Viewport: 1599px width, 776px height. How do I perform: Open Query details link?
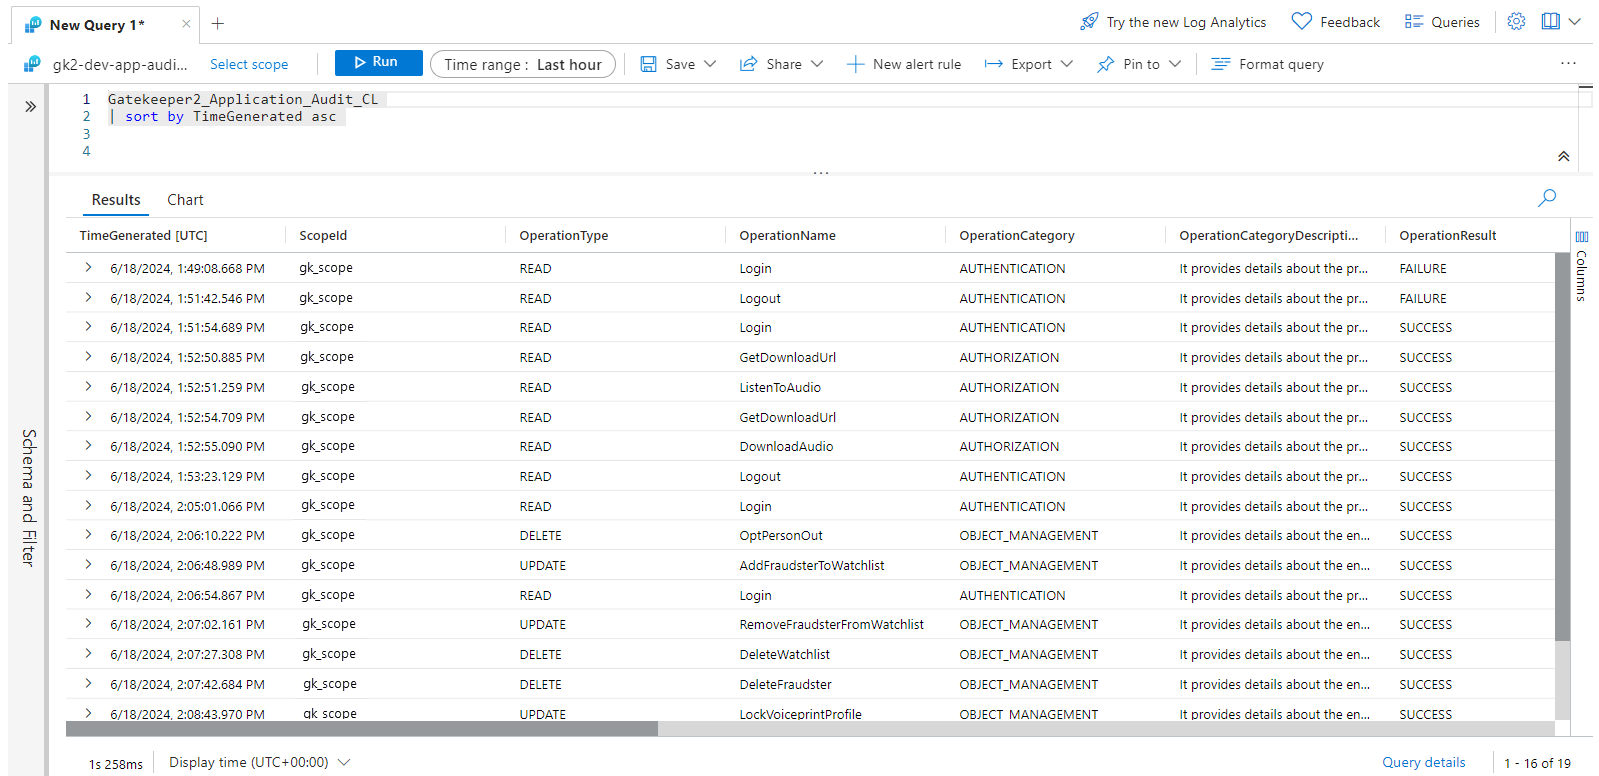[x=1423, y=762]
